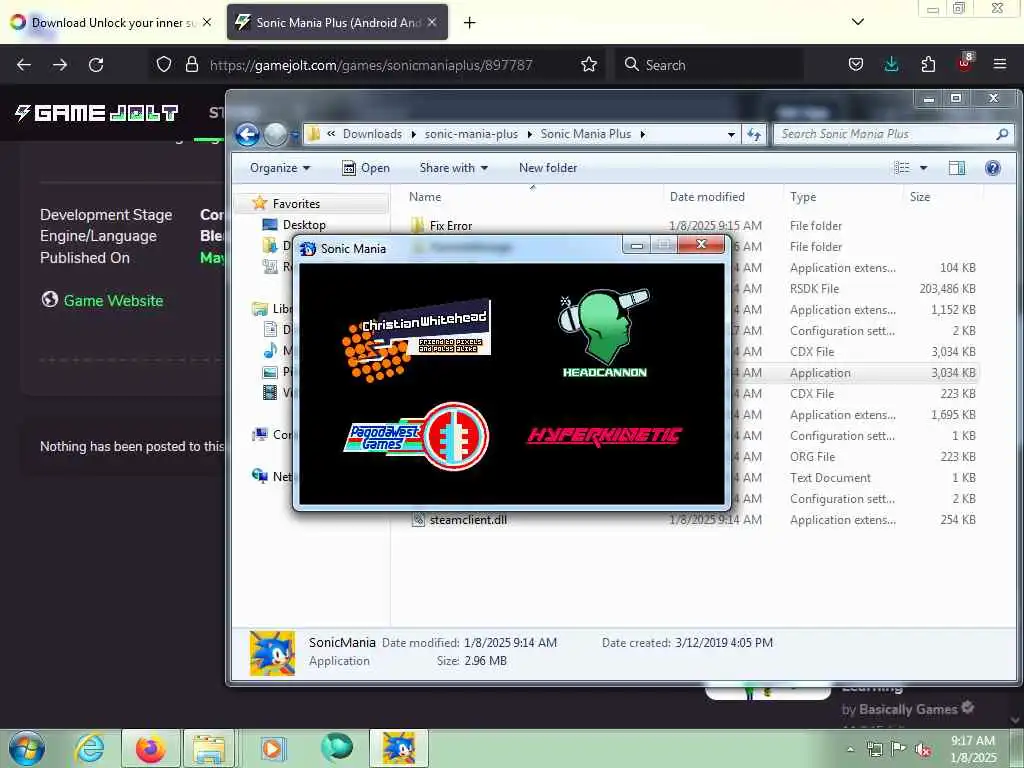Click Explorer back navigation button
This screenshot has width=1024, height=768.
tap(248, 135)
